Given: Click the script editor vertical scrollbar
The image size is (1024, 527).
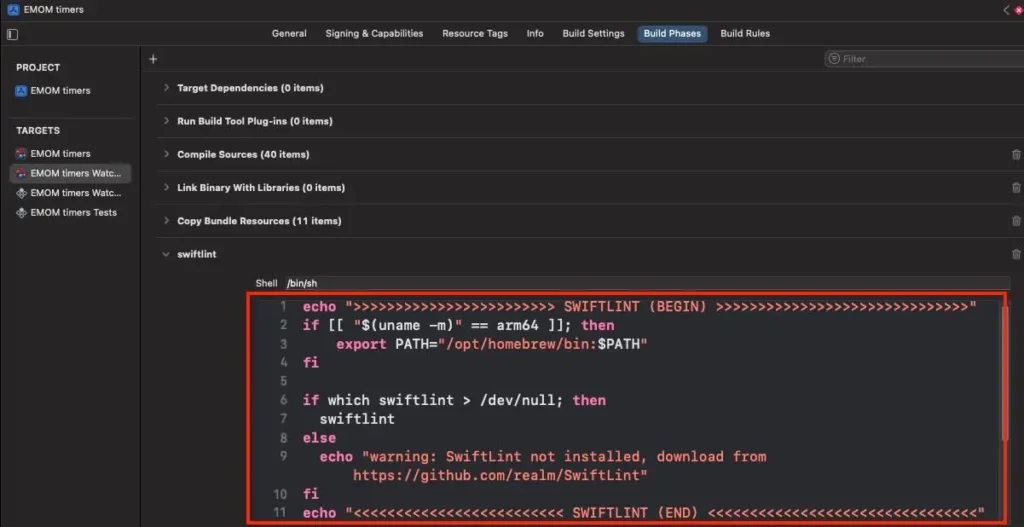Looking at the screenshot, I should [1005, 373].
